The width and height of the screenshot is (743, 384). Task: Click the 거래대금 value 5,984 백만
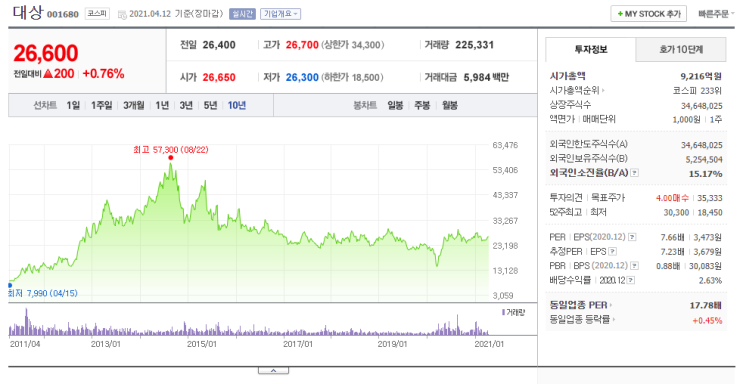pos(486,77)
